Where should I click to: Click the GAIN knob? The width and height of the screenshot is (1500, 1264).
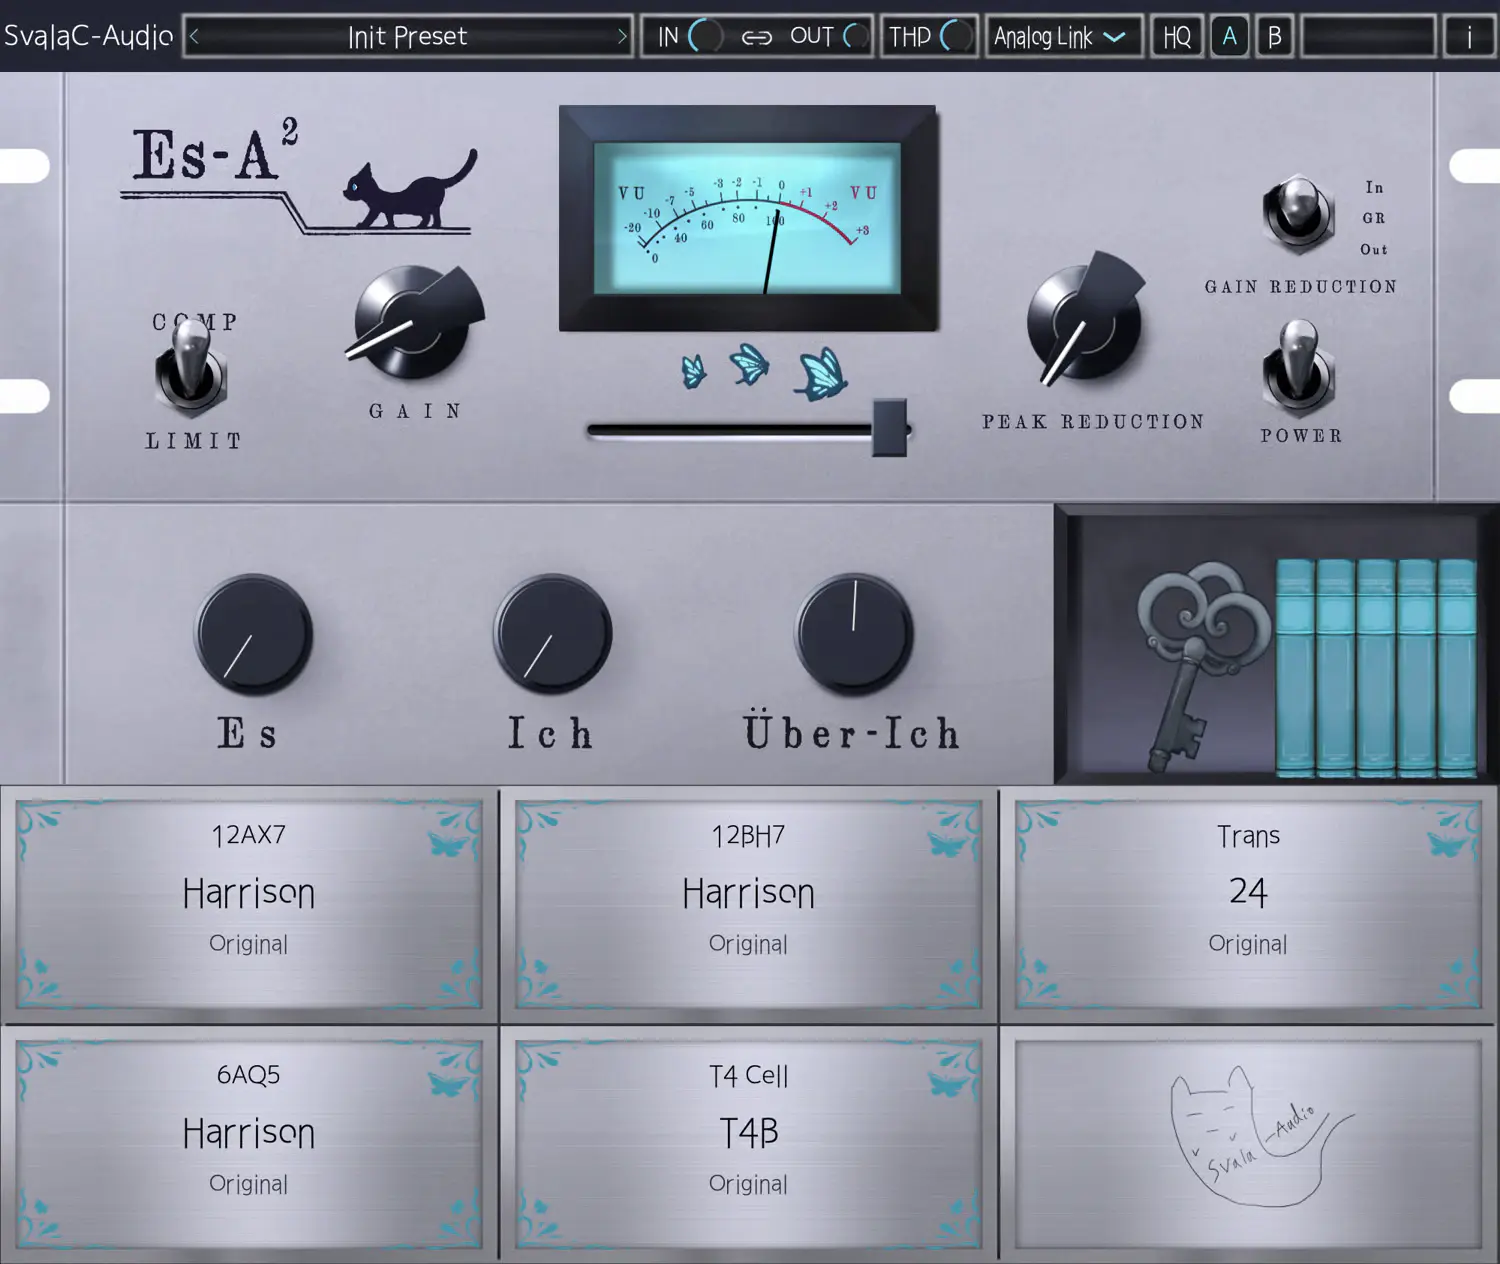[413, 321]
